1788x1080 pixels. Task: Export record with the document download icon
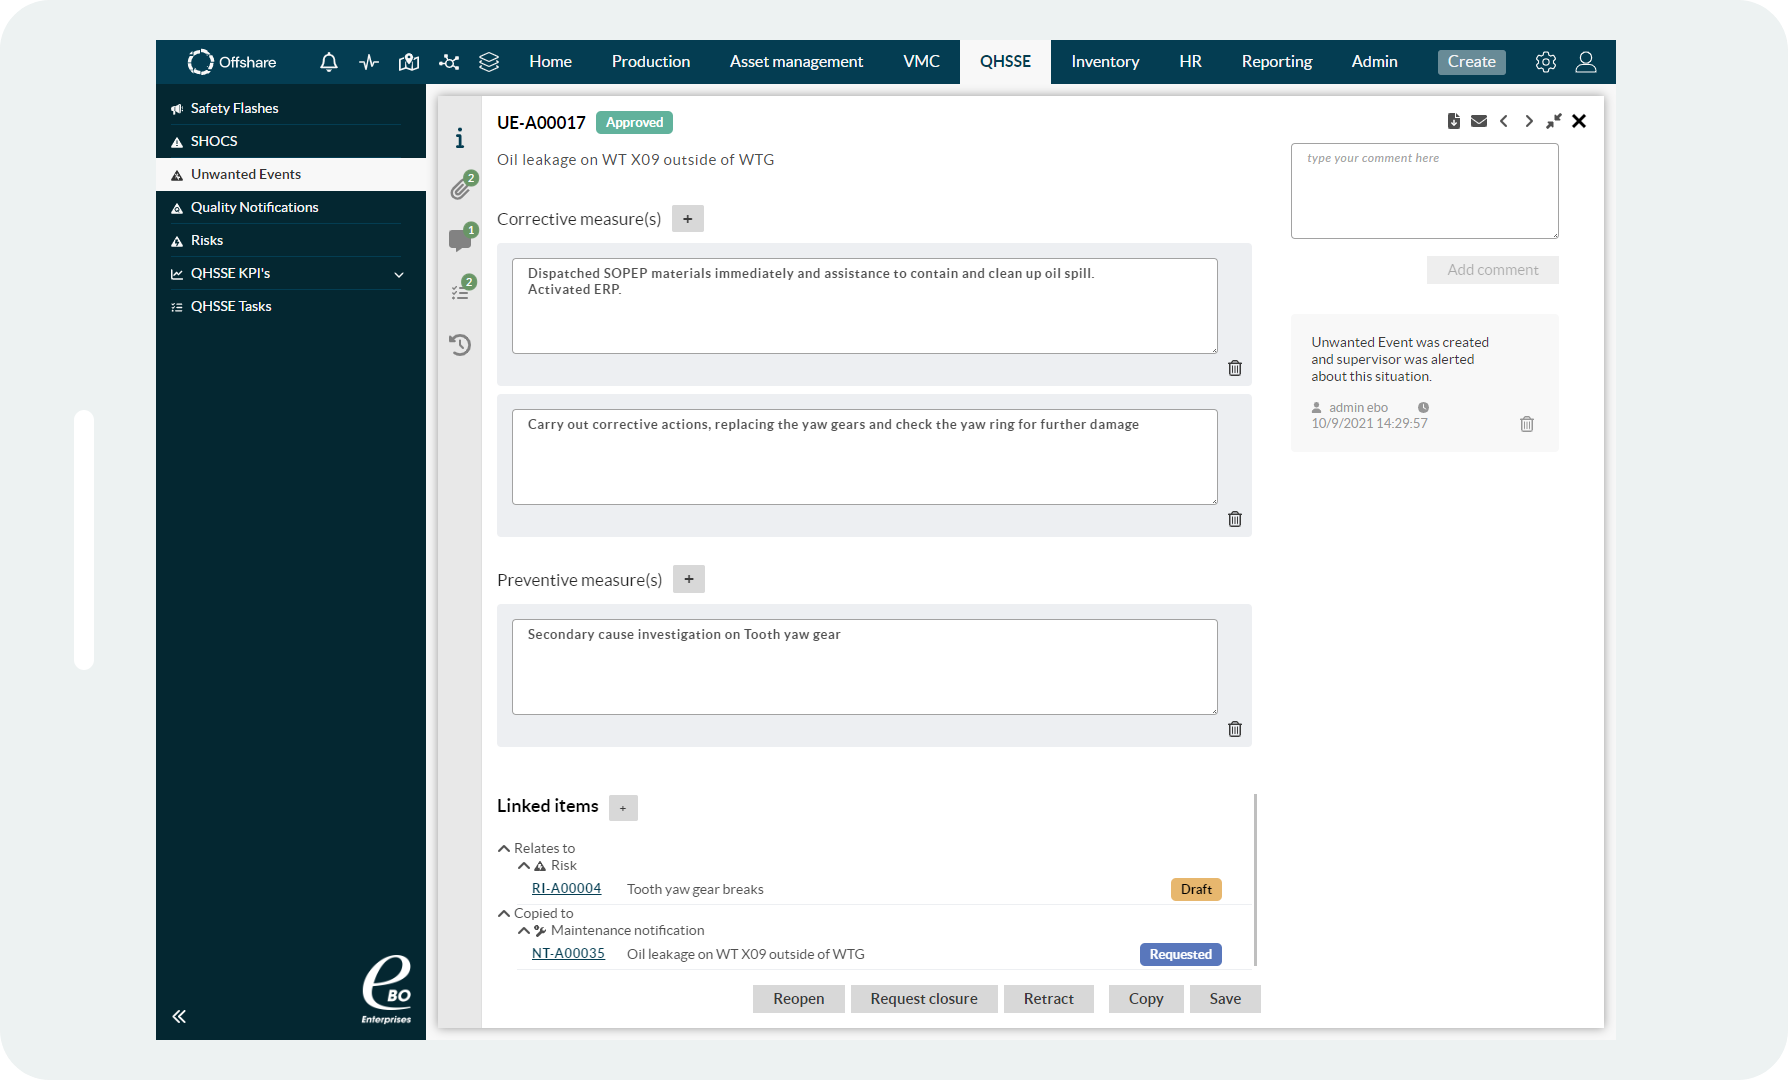click(x=1454, y=121)
